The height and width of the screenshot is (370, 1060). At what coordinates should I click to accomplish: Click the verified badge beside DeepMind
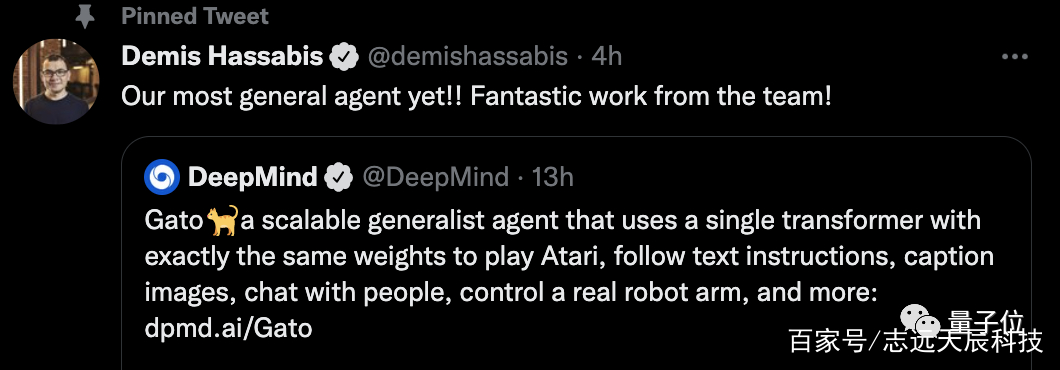pos(339,178)
